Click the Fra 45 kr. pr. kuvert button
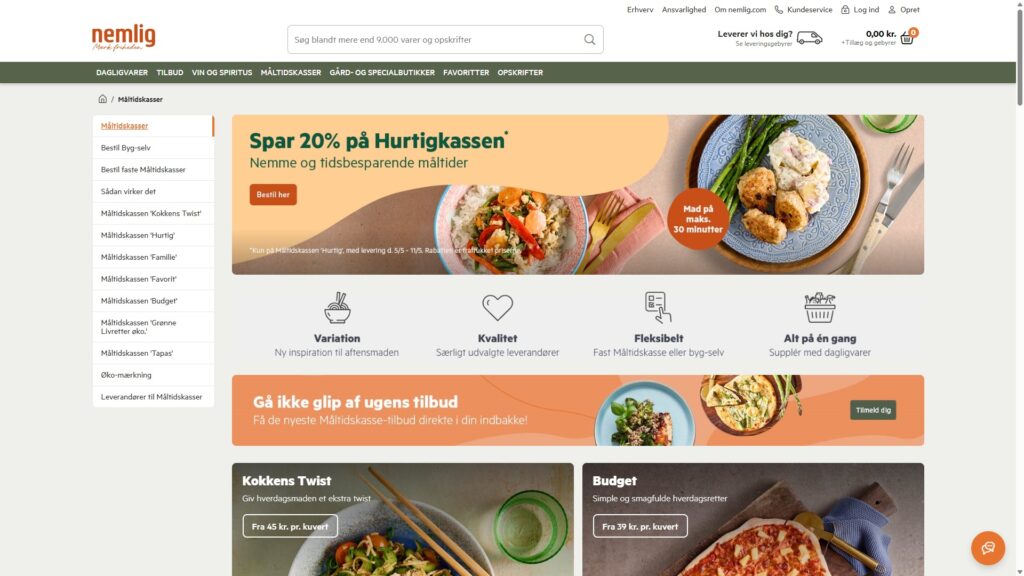 pyautogui.click(x=290, y=526)
